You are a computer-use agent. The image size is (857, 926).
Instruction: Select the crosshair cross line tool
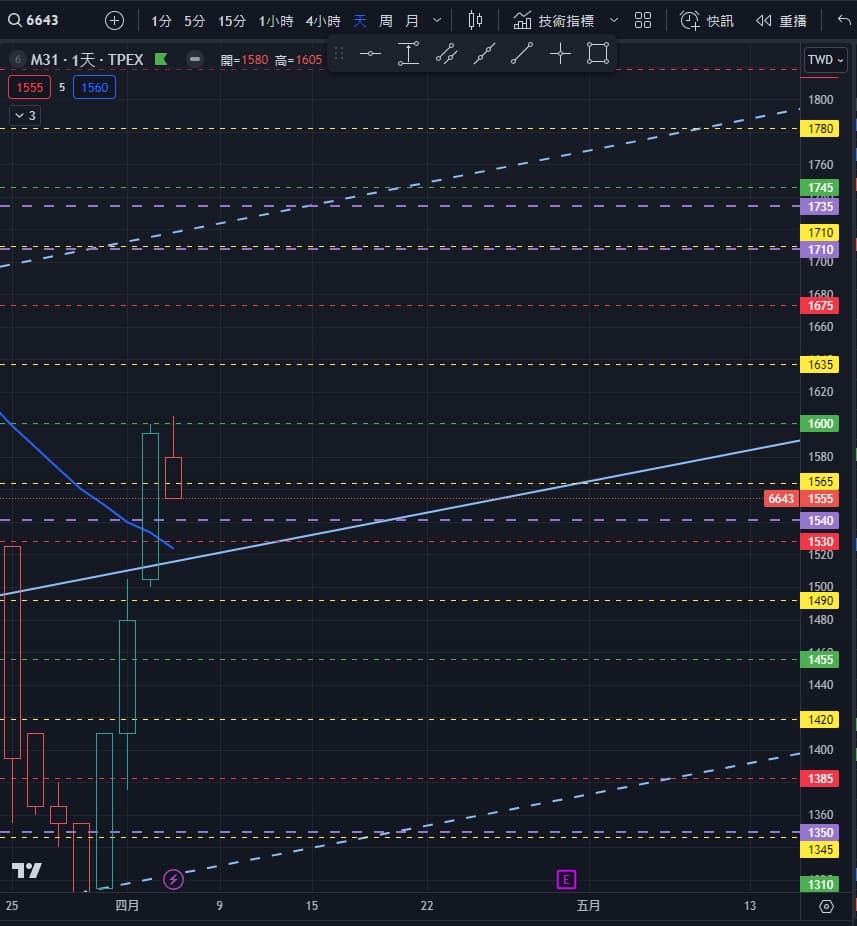pos(560,54)
